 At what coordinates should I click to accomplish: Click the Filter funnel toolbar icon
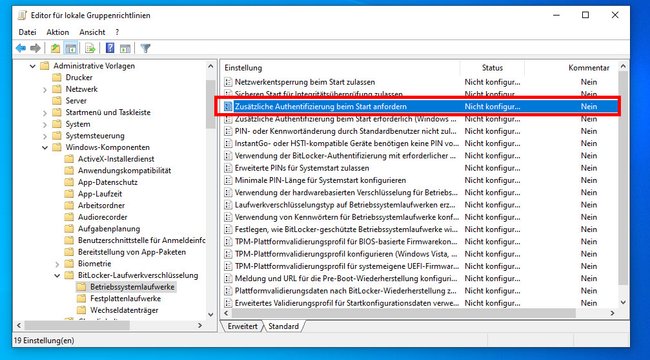[145, 49]
